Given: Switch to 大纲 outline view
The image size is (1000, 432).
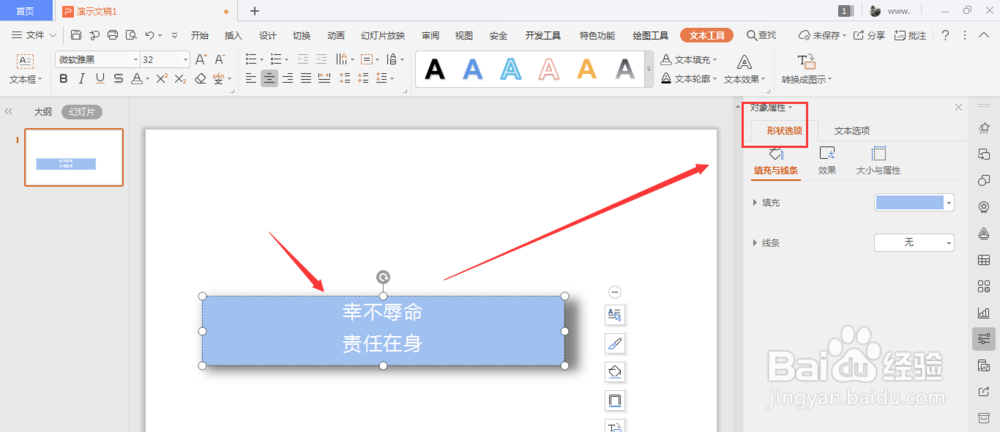Looking at the screenshot, I should click(x=43, y=112).
